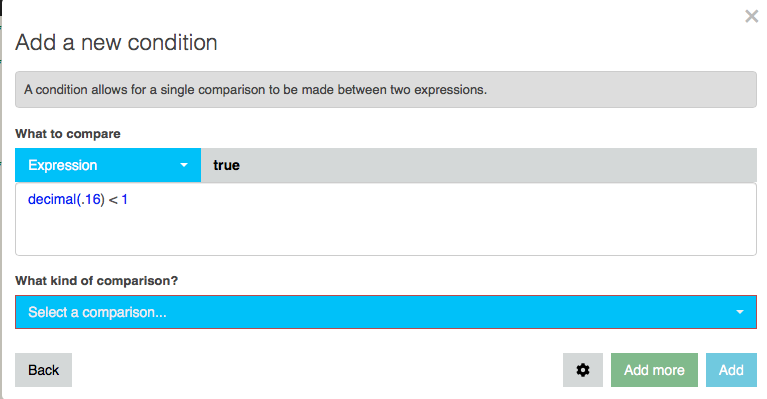Open the gear settings button
Image resolution: width=767 pixels, height=399 pixels.
point(583,370)
